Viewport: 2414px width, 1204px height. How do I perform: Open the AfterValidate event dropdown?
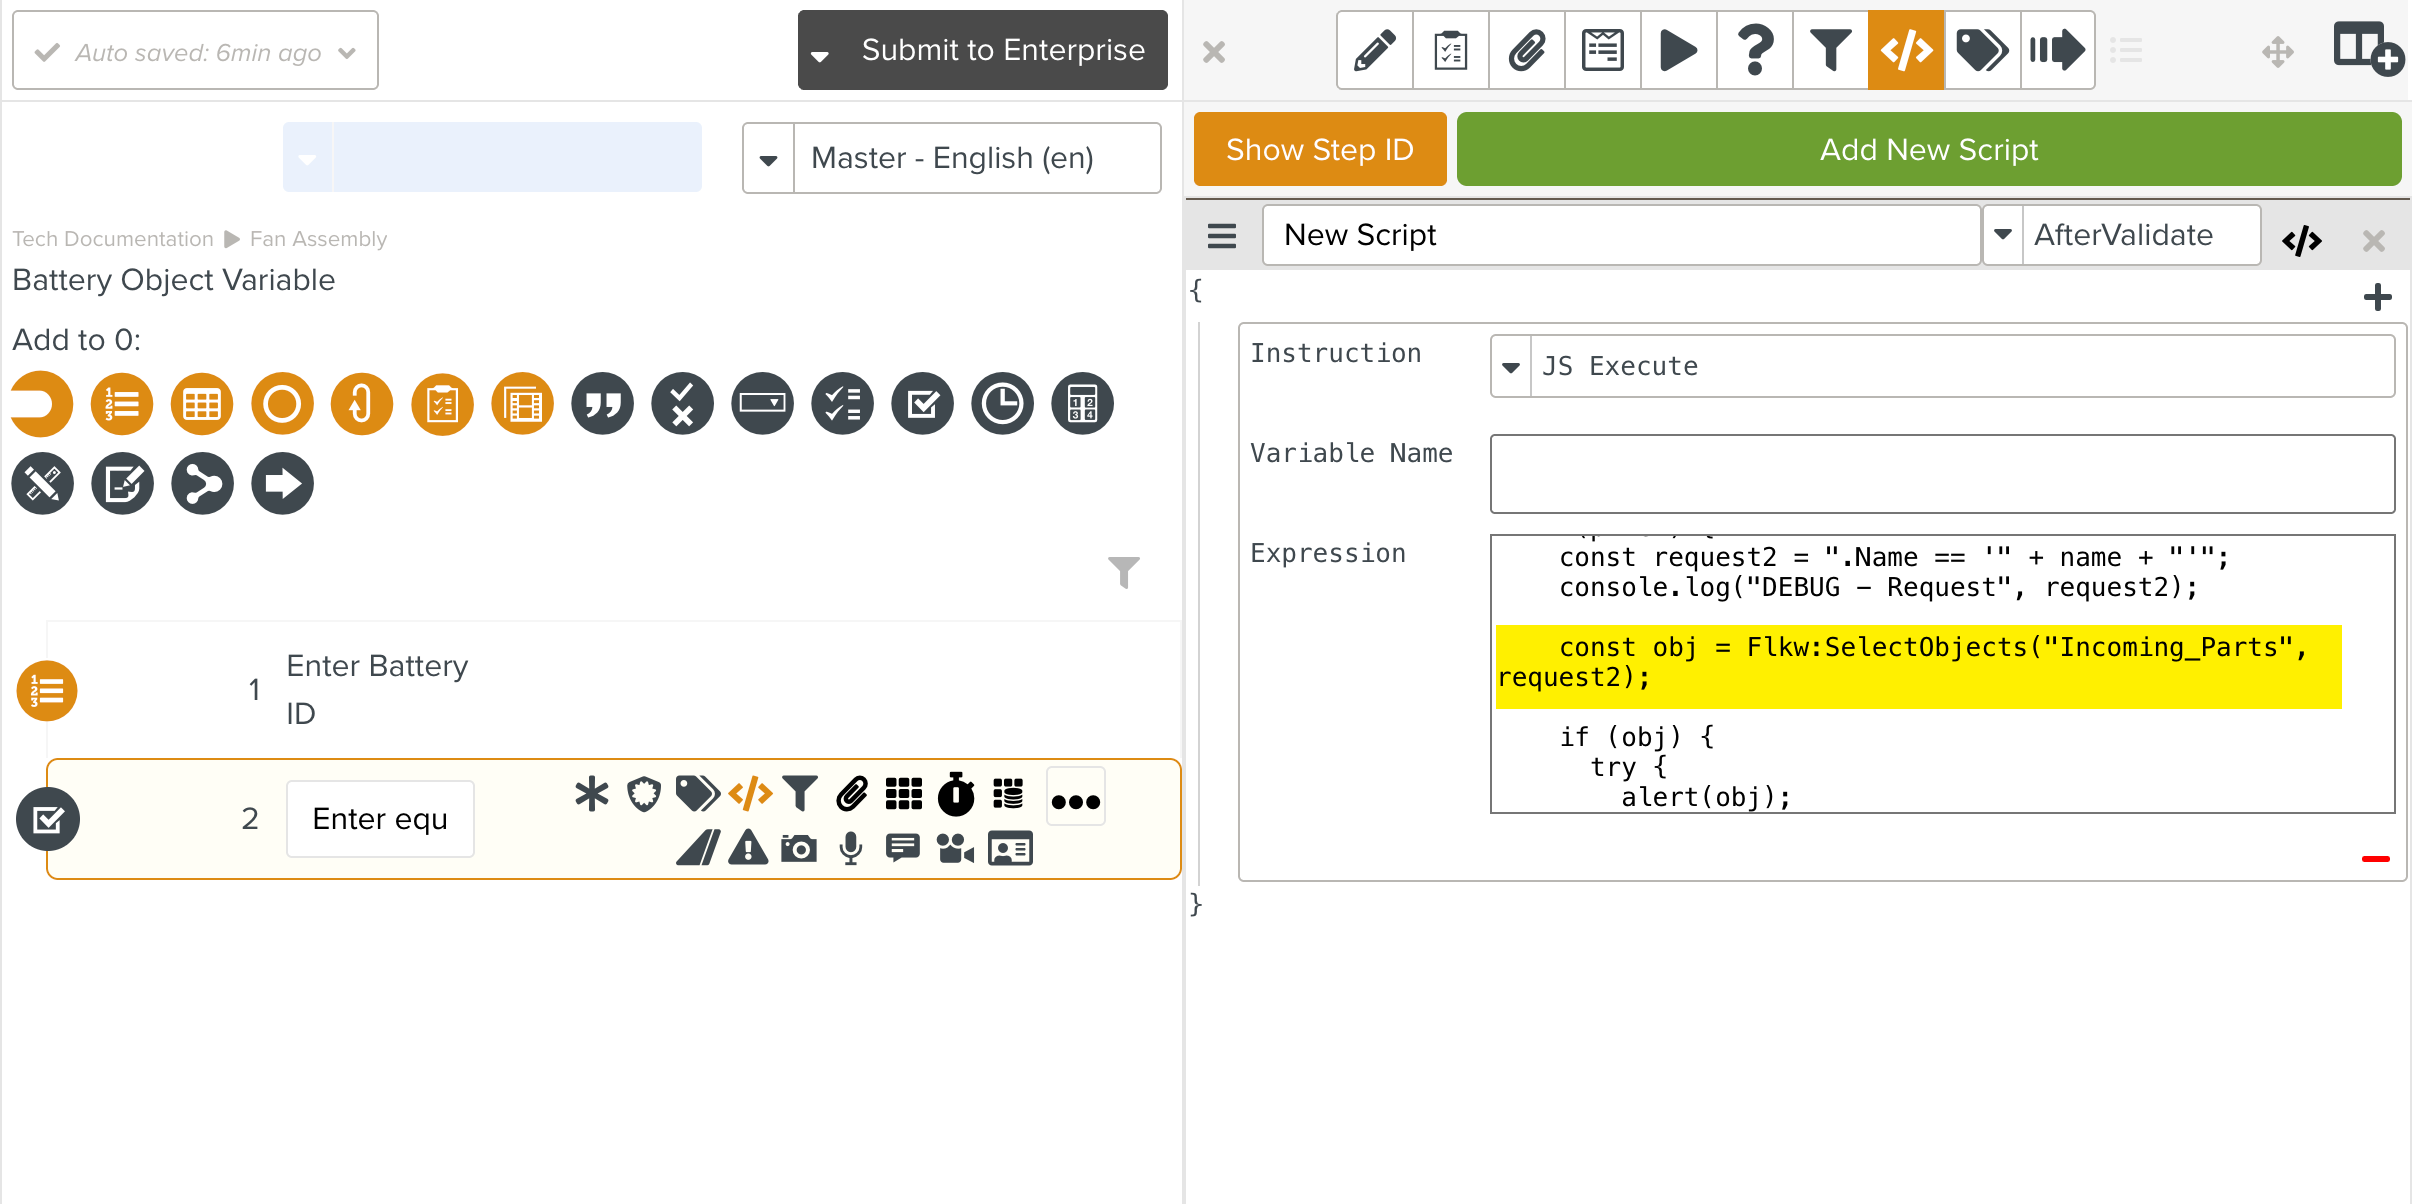point(2002,235)
